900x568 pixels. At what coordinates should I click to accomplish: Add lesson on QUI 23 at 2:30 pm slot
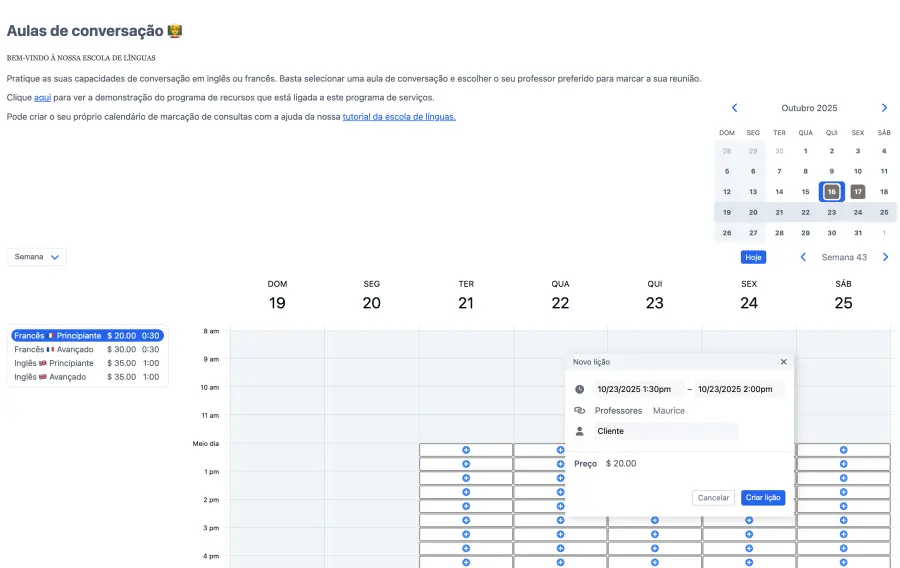coord(655,520)
